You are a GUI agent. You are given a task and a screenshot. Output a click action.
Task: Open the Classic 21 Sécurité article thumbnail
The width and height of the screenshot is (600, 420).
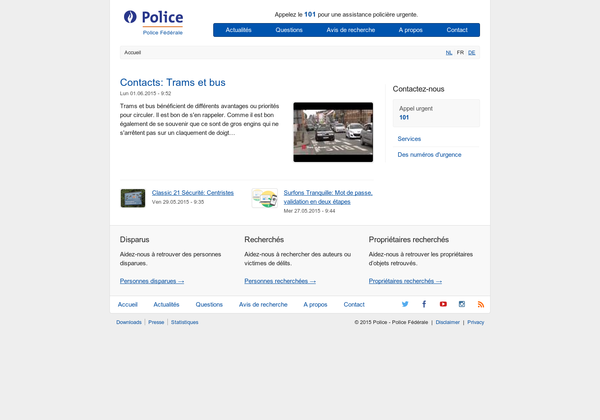pos(133,198)
